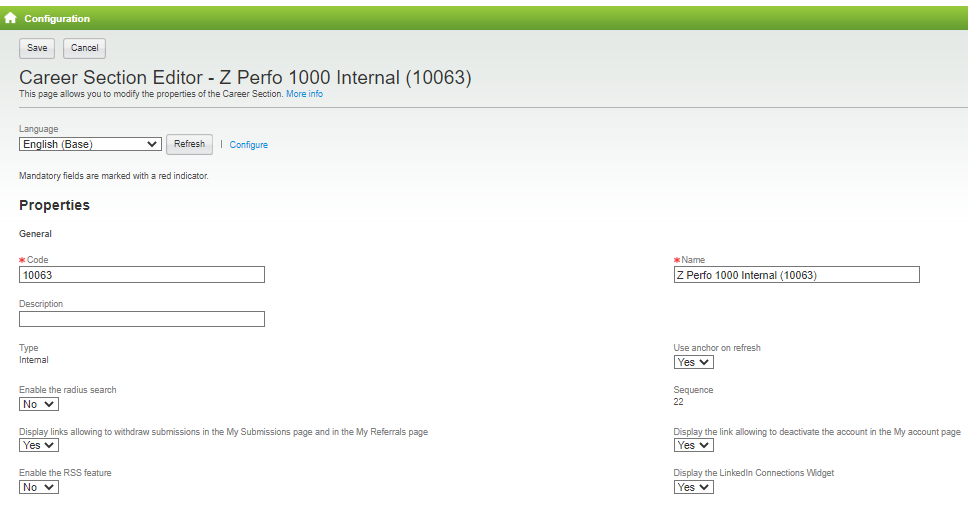This screenshot has height=506, width=968.
Task: Open the Enable the radius search dropdown
Action: pyautogui.click(x=39, y=404)
